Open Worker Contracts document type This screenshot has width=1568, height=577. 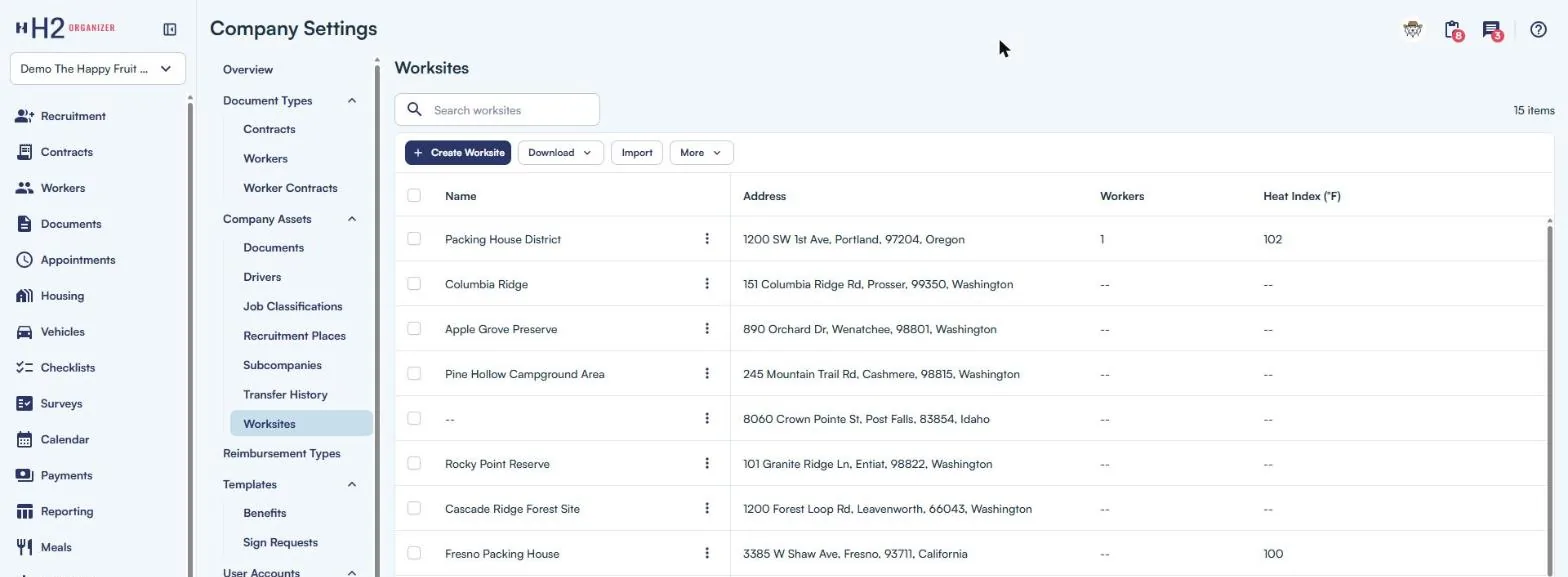(x=290, y=188)
